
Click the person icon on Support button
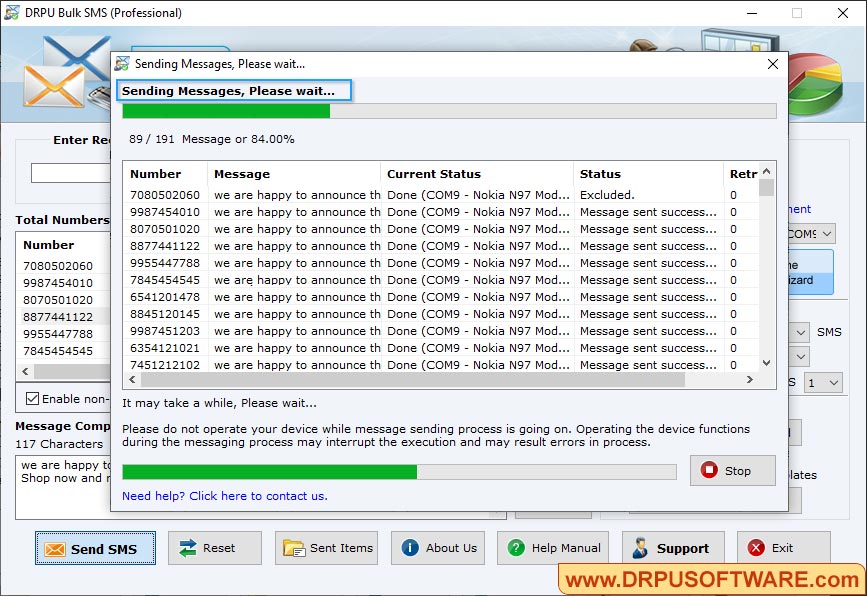tap(640, 548)
